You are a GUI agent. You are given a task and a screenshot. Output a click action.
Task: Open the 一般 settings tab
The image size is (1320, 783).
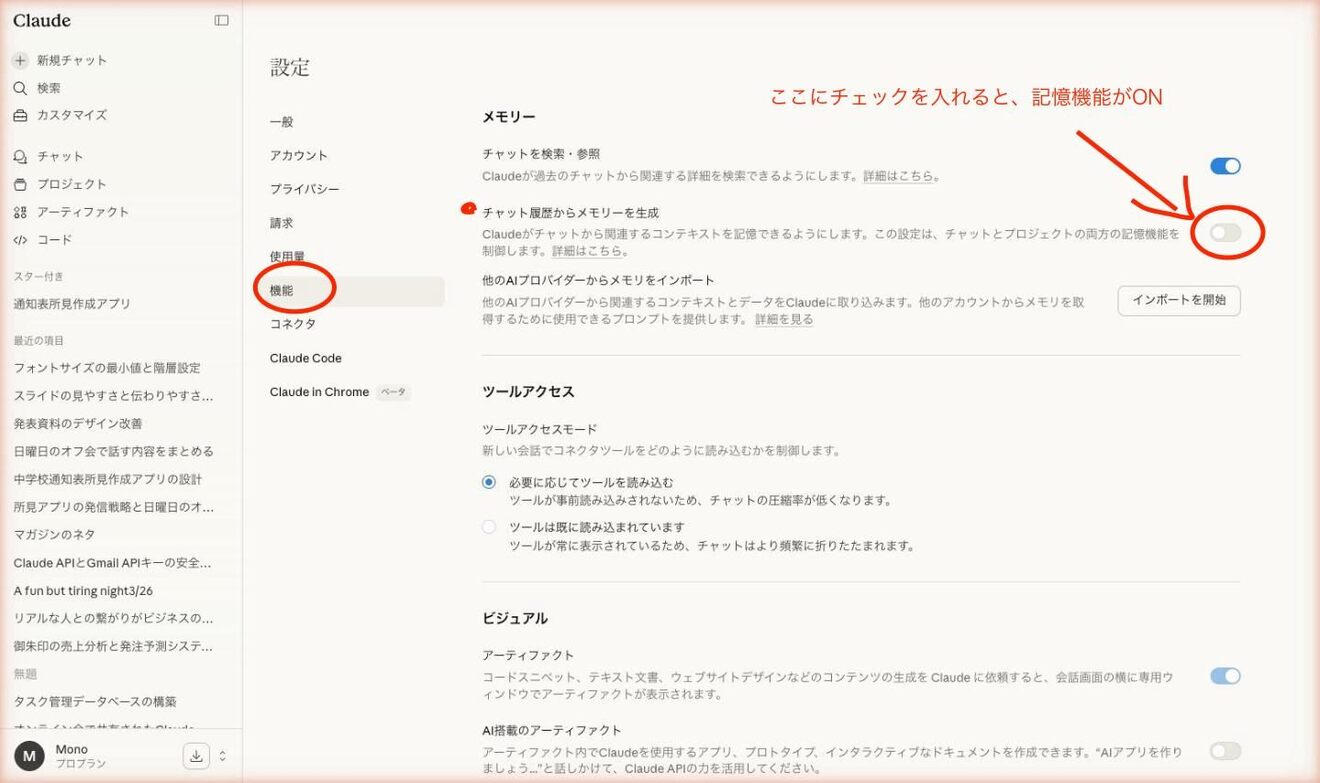[x=282, y=122]
